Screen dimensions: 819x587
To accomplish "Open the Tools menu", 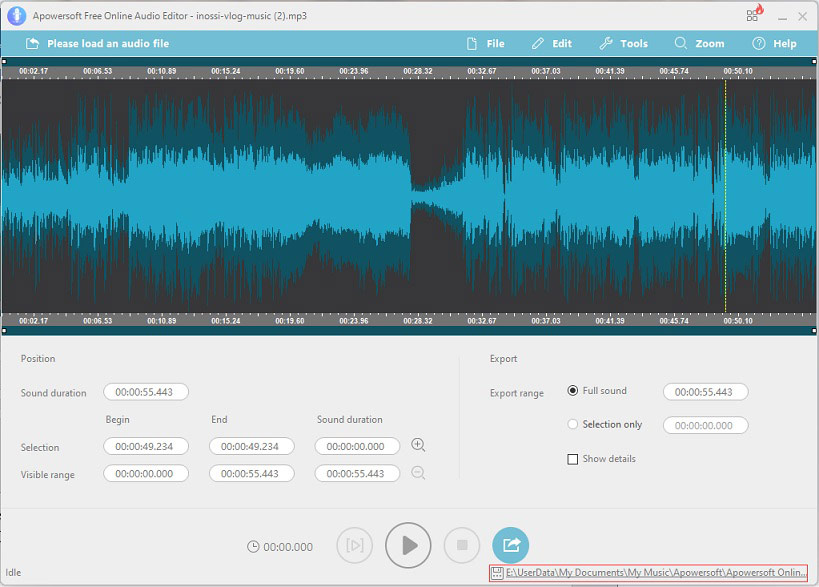I will (624, 44).
